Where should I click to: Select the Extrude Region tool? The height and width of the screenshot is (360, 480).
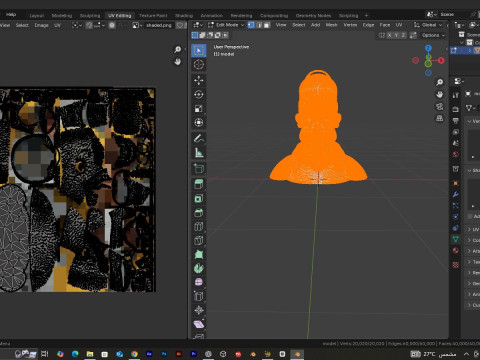tap(199, 184)
